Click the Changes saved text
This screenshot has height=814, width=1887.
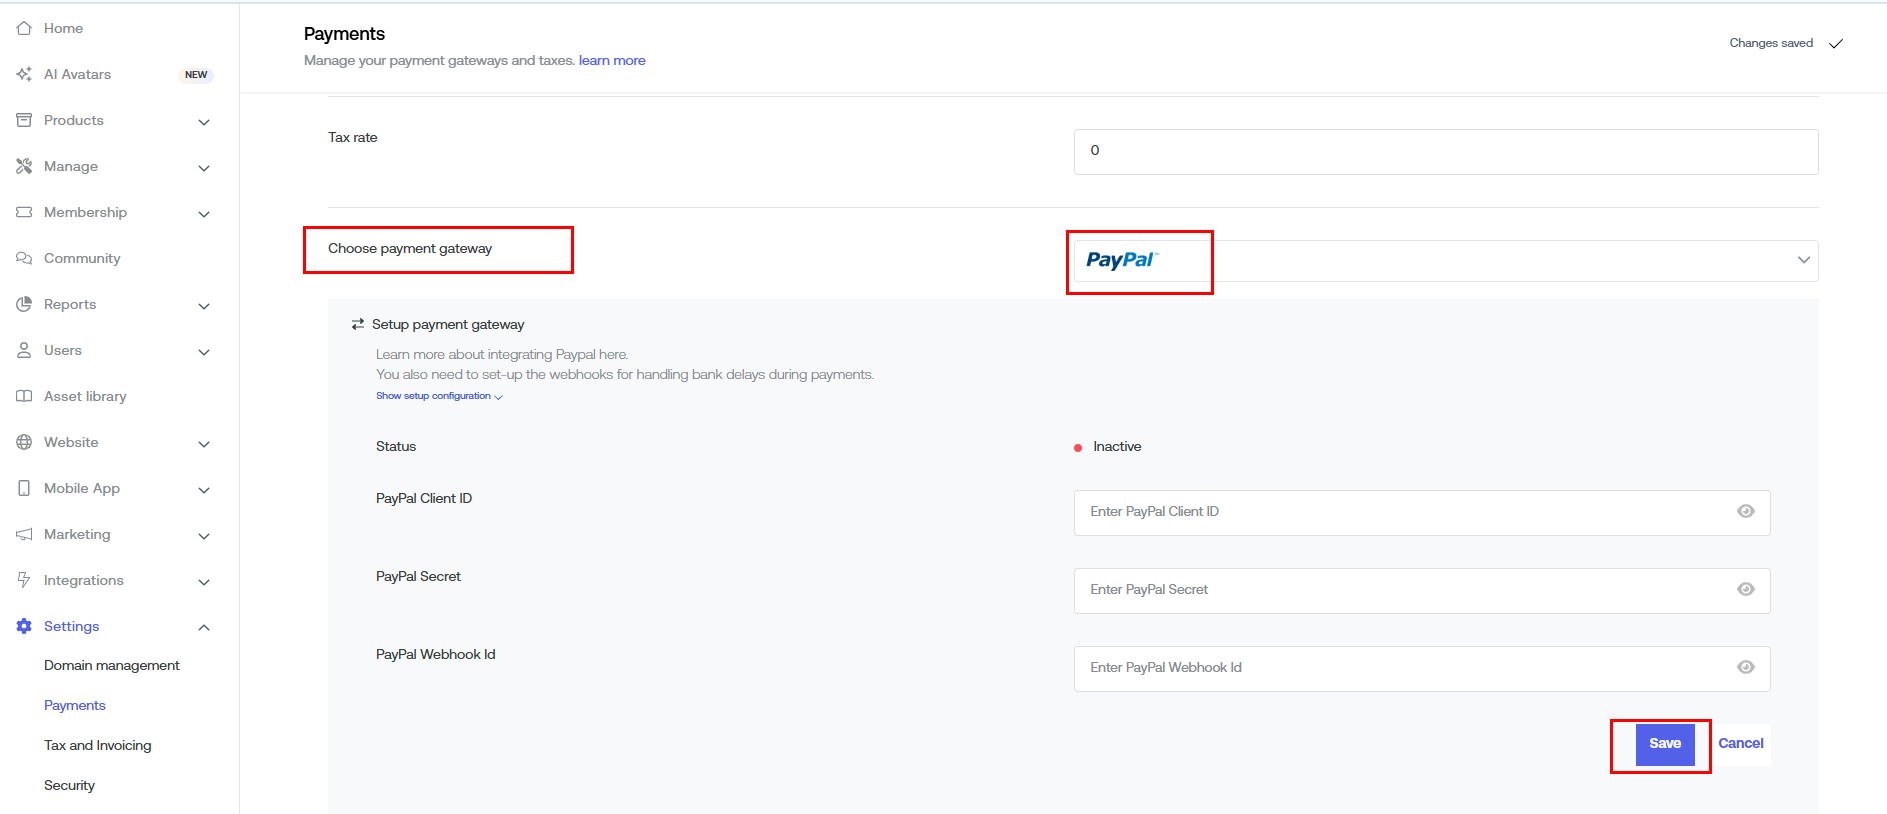pyautogui.click(x=1771, y=43)
